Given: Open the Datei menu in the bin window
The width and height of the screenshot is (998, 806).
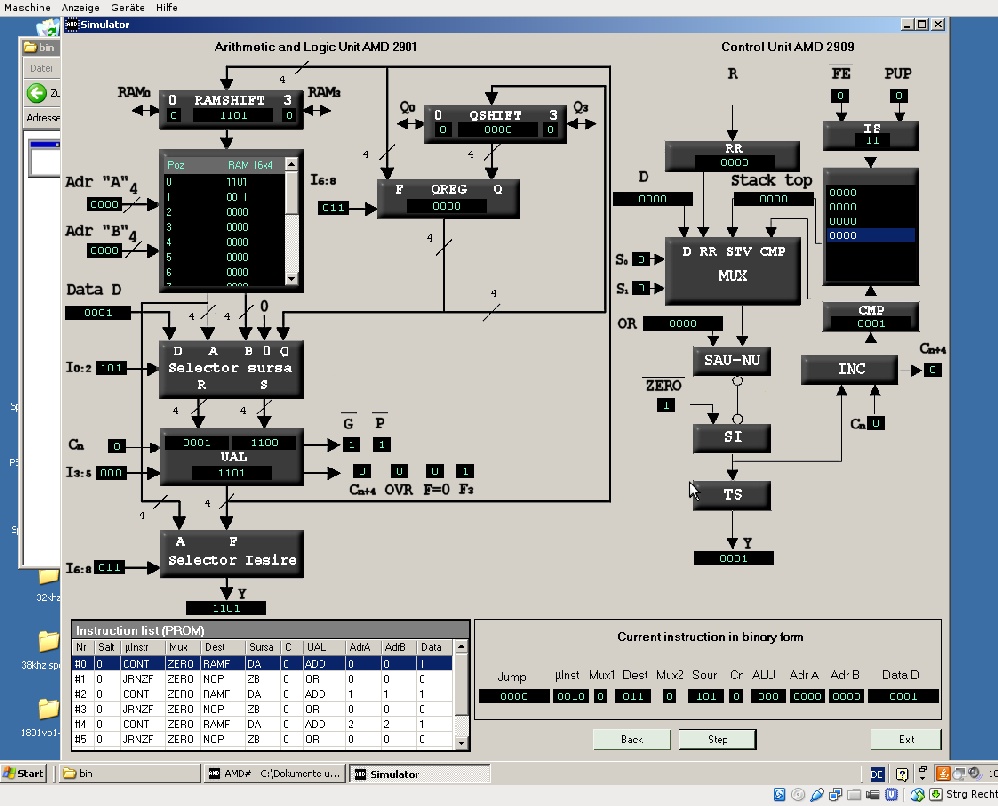Looking at the screenshot, I should pos(41,68).
